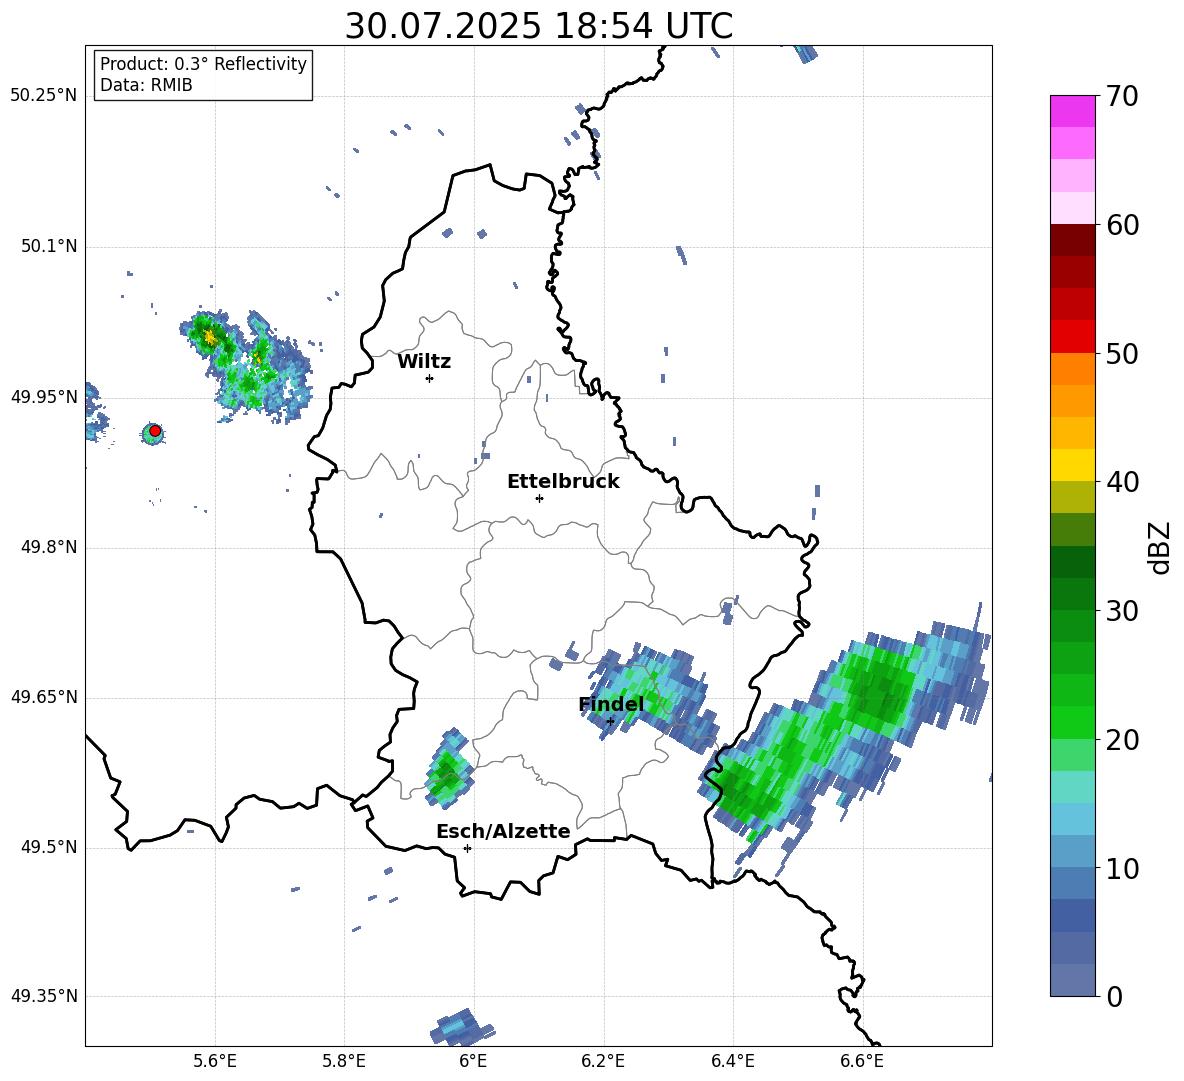
Task: Click the Ettelbruck city label
Action: (x=563, y=482)
